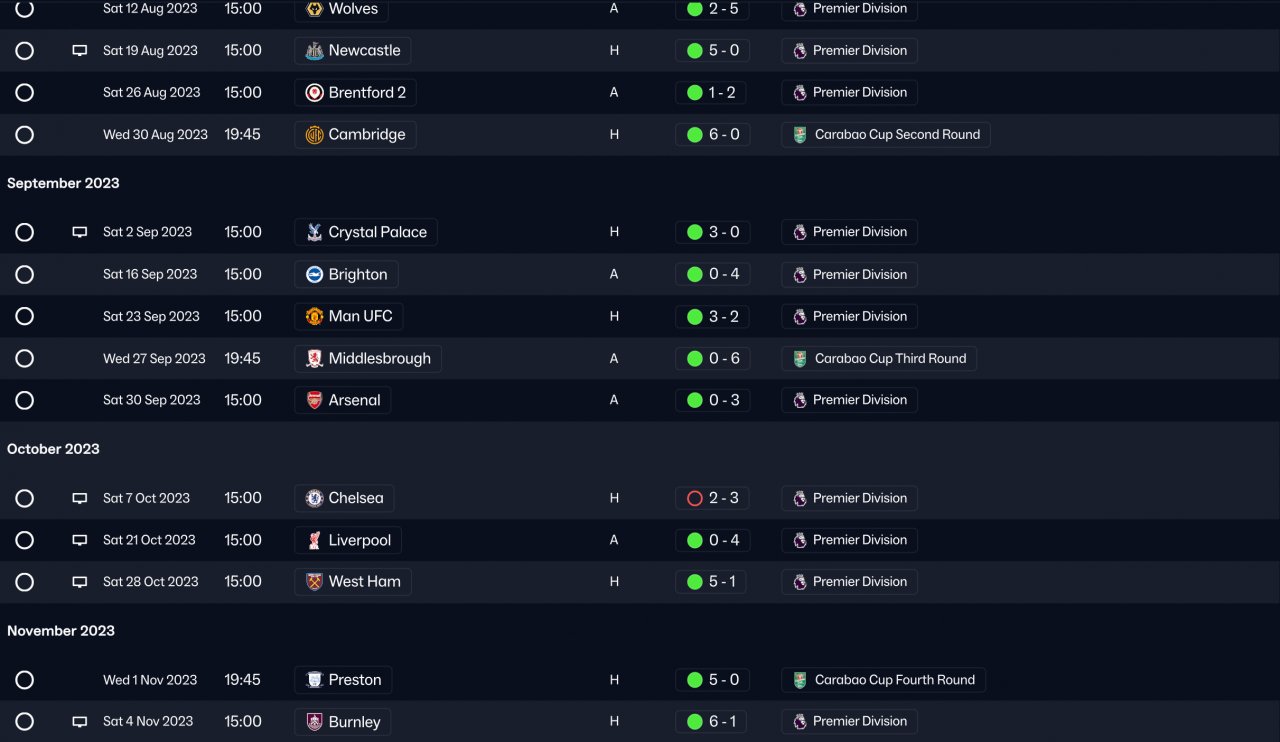The height and width of the screenshot is (742, 1280).
Task: Click the October 2023 month header
Action: point(53,449)
